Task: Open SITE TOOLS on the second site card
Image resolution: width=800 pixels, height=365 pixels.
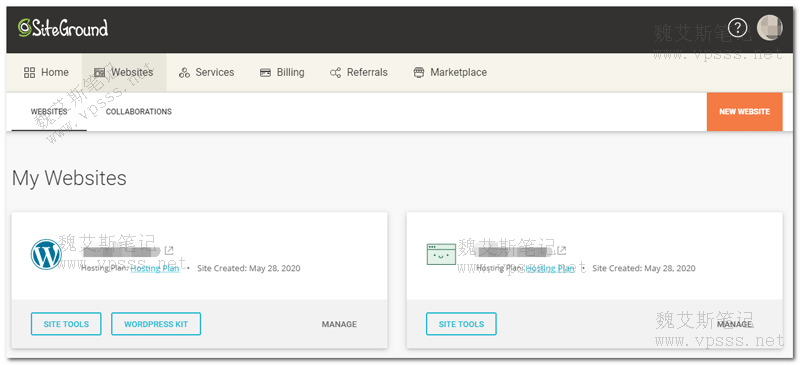Action: (461, 324)
